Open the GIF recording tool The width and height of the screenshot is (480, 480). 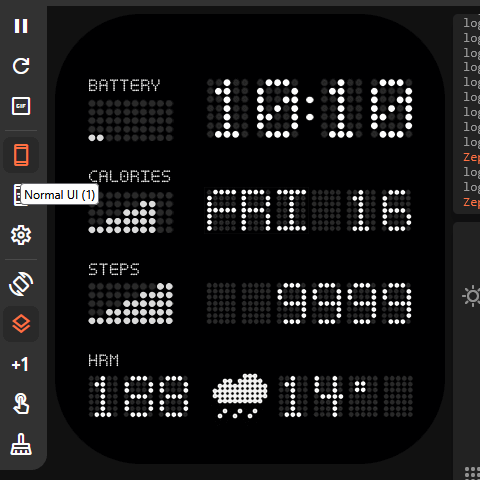[x=21, y=106]
